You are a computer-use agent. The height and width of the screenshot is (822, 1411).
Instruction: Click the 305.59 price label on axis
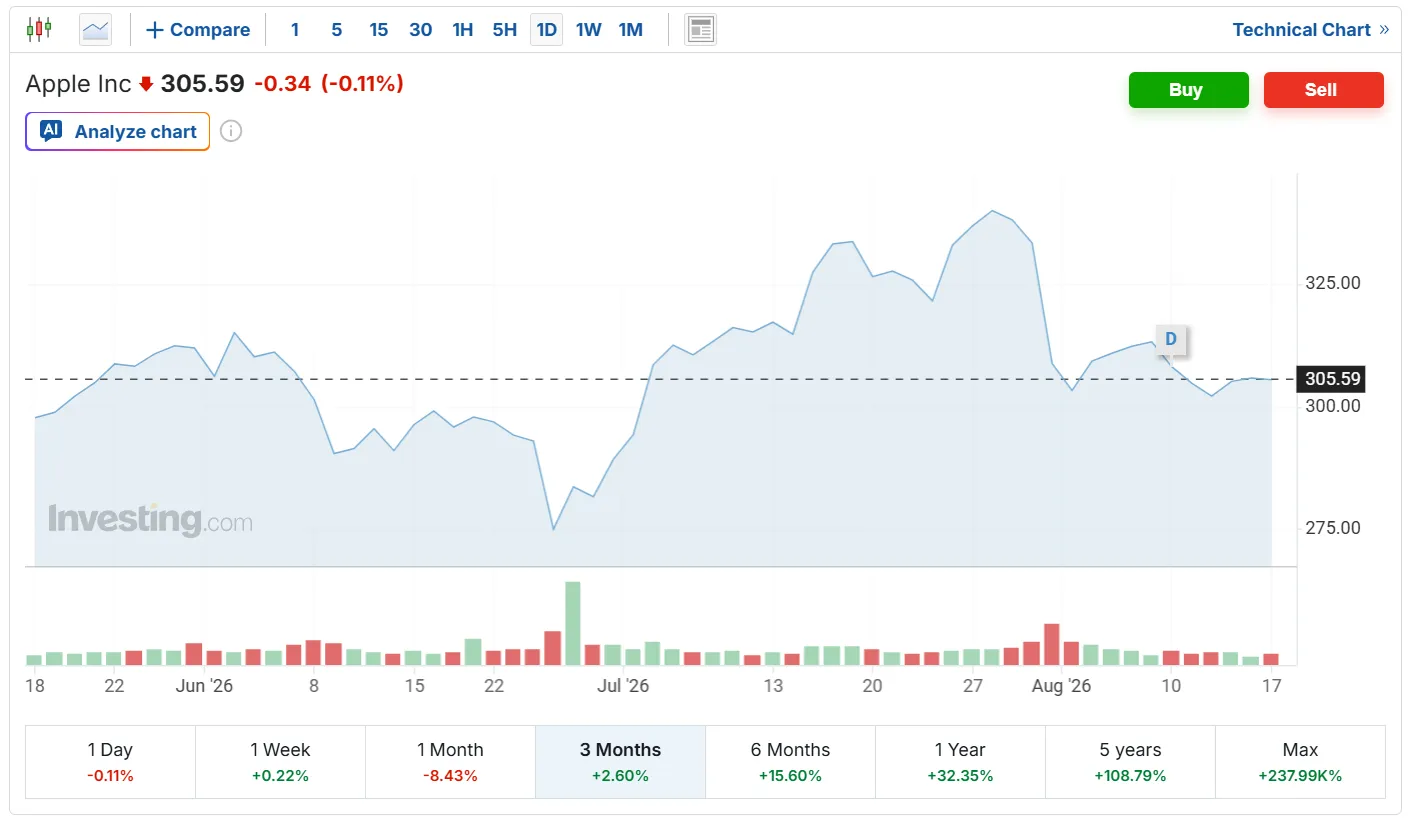[1332, 379]
